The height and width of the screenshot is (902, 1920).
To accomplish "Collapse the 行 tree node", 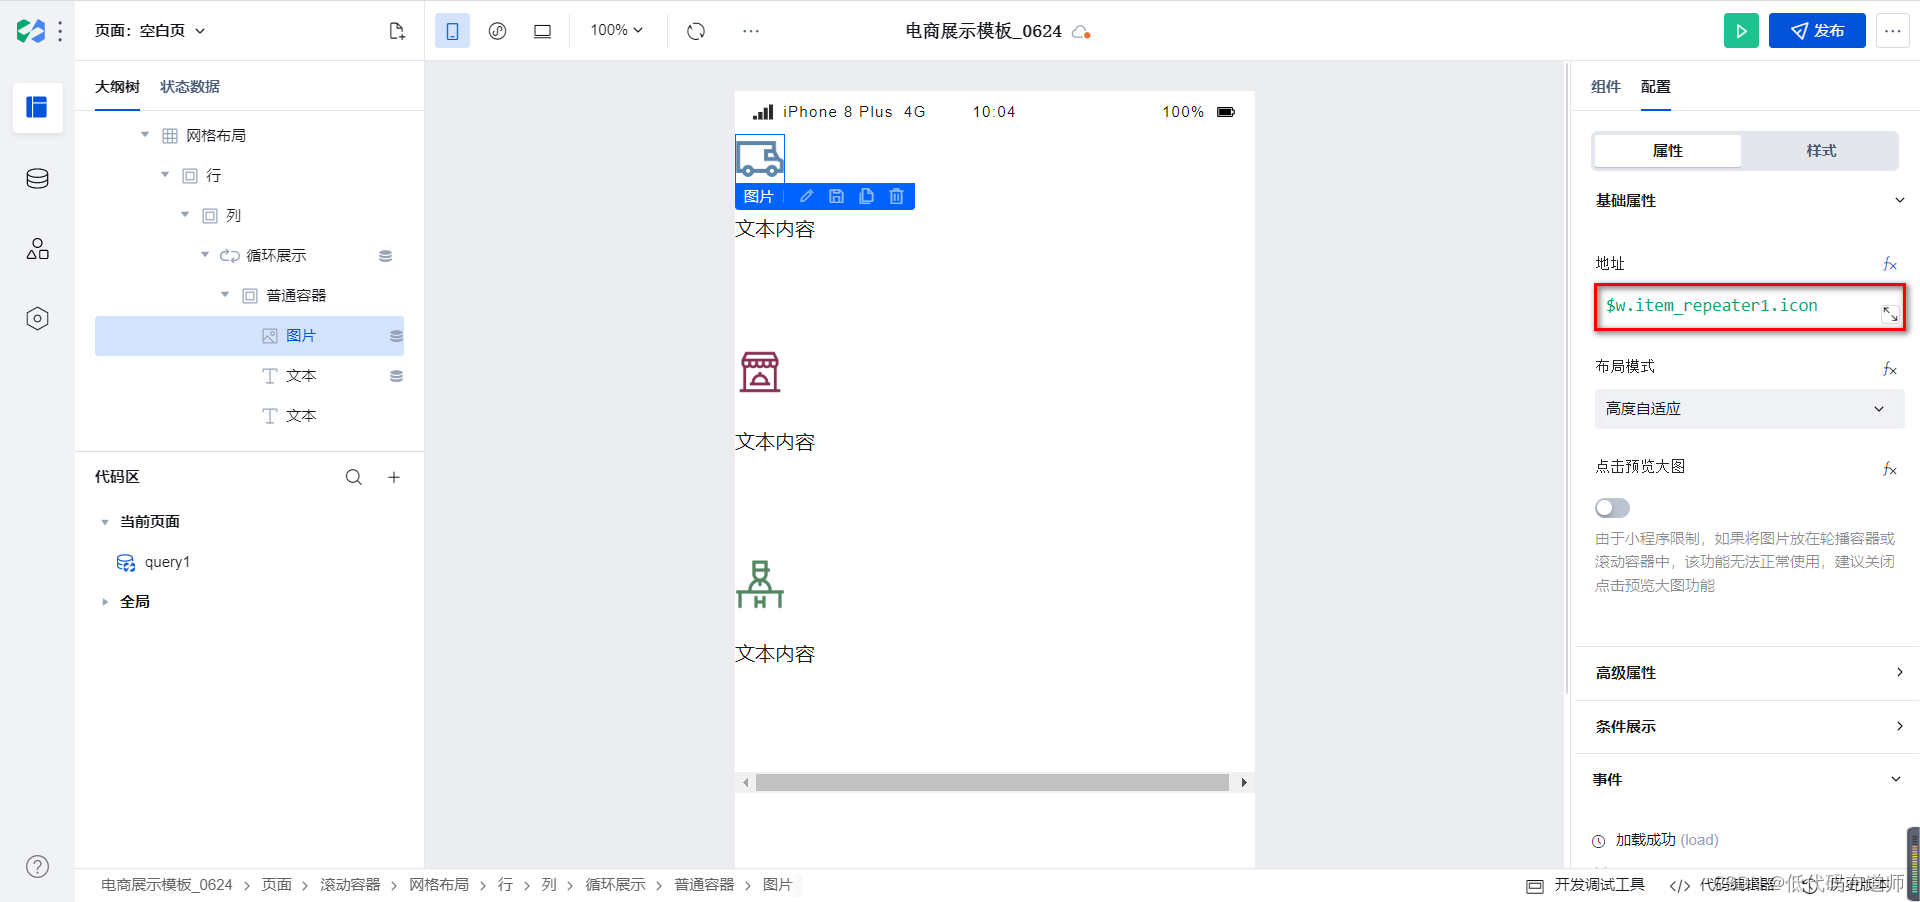I will click(x=165, y=175).
